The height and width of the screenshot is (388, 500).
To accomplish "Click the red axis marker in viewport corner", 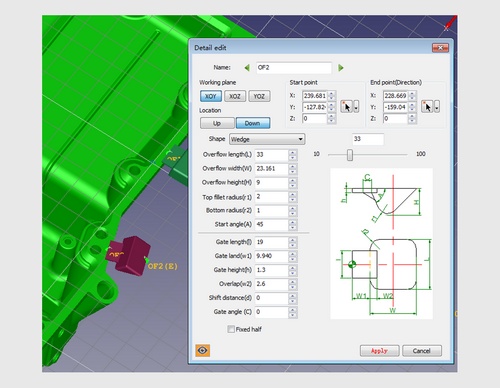I will click(x=450, y=23).
